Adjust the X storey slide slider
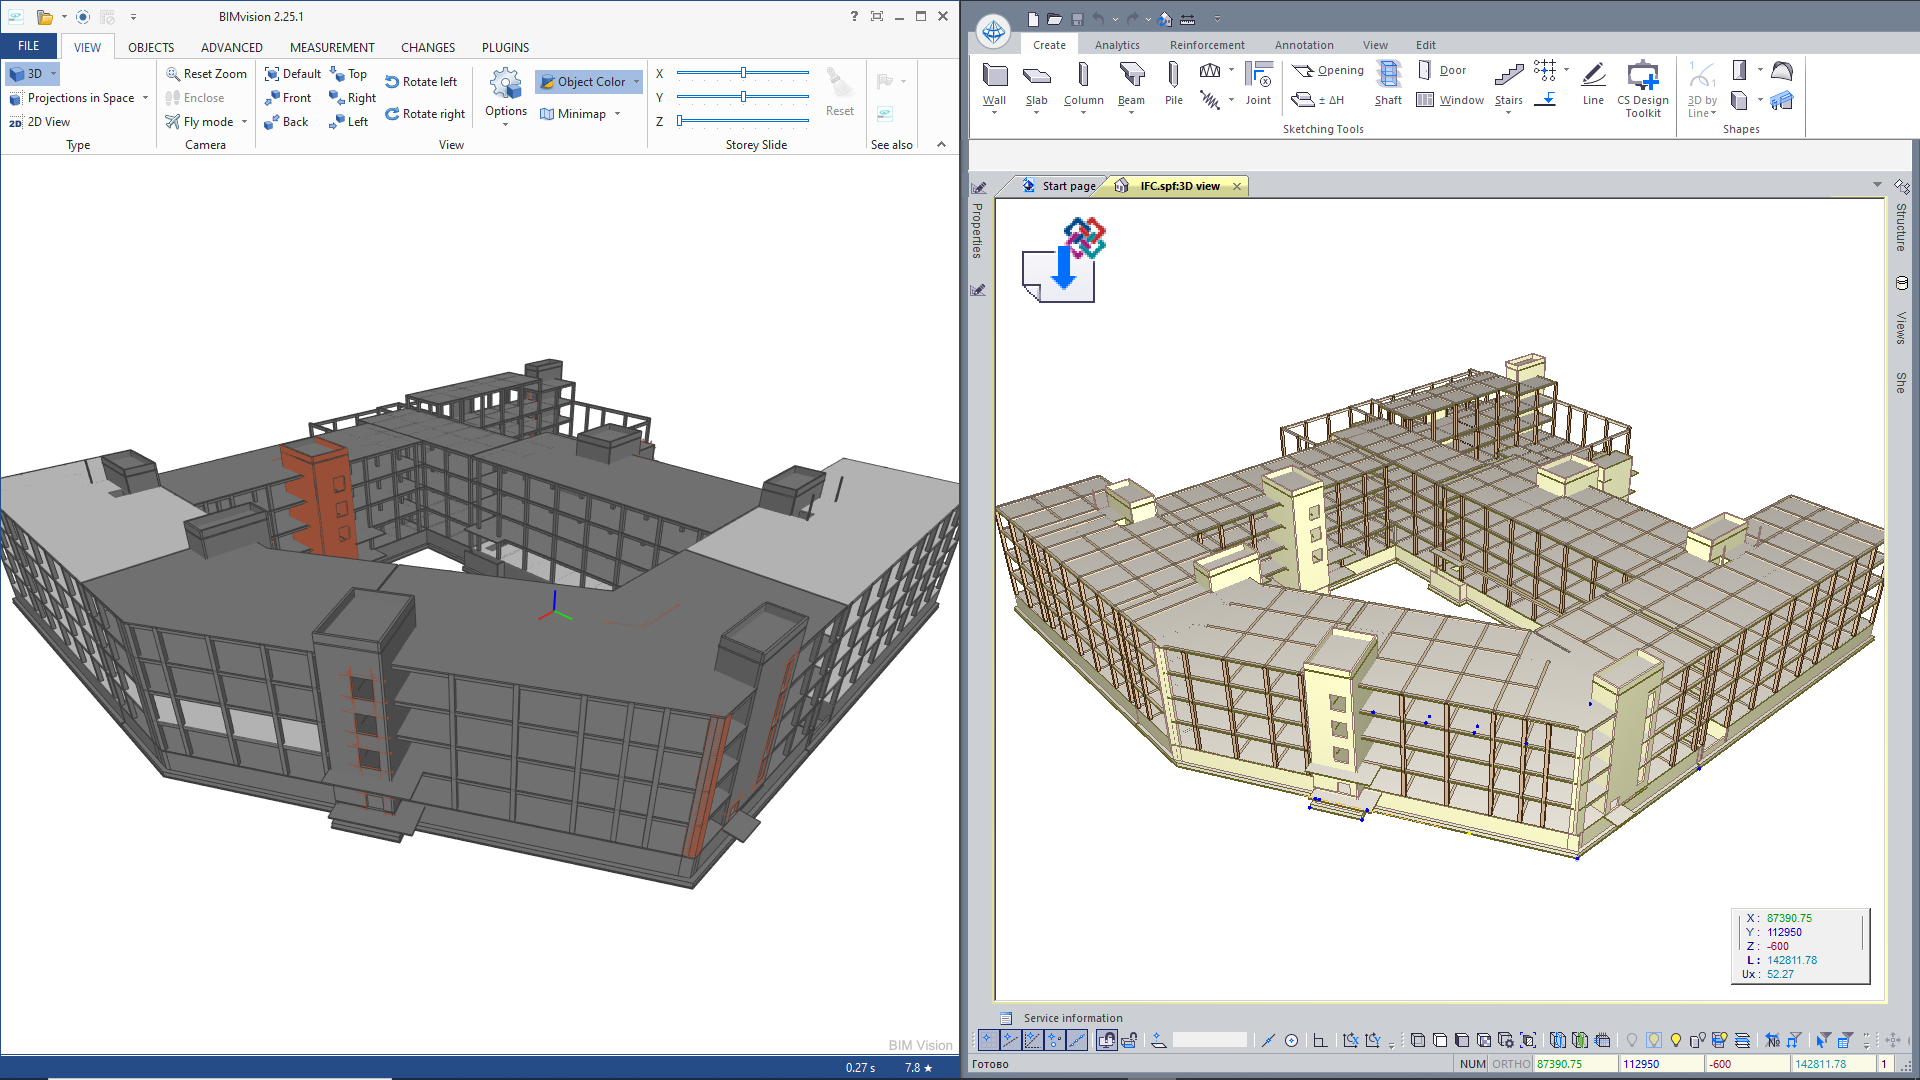Image resolution: width=1920 pixels, height=1080 pixels. click(x=743, y=73)
